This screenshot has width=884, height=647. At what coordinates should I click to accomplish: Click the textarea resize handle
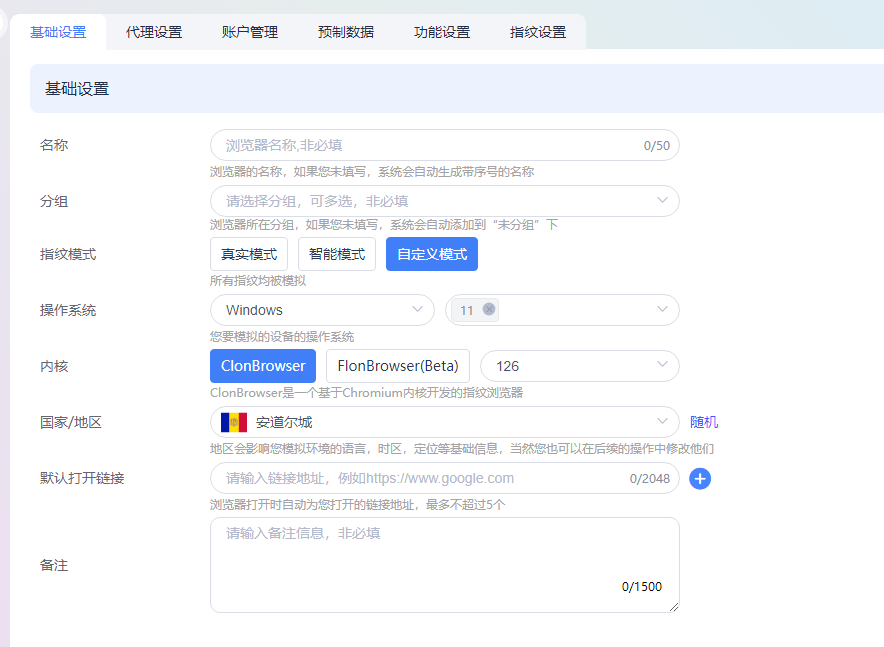674,607
